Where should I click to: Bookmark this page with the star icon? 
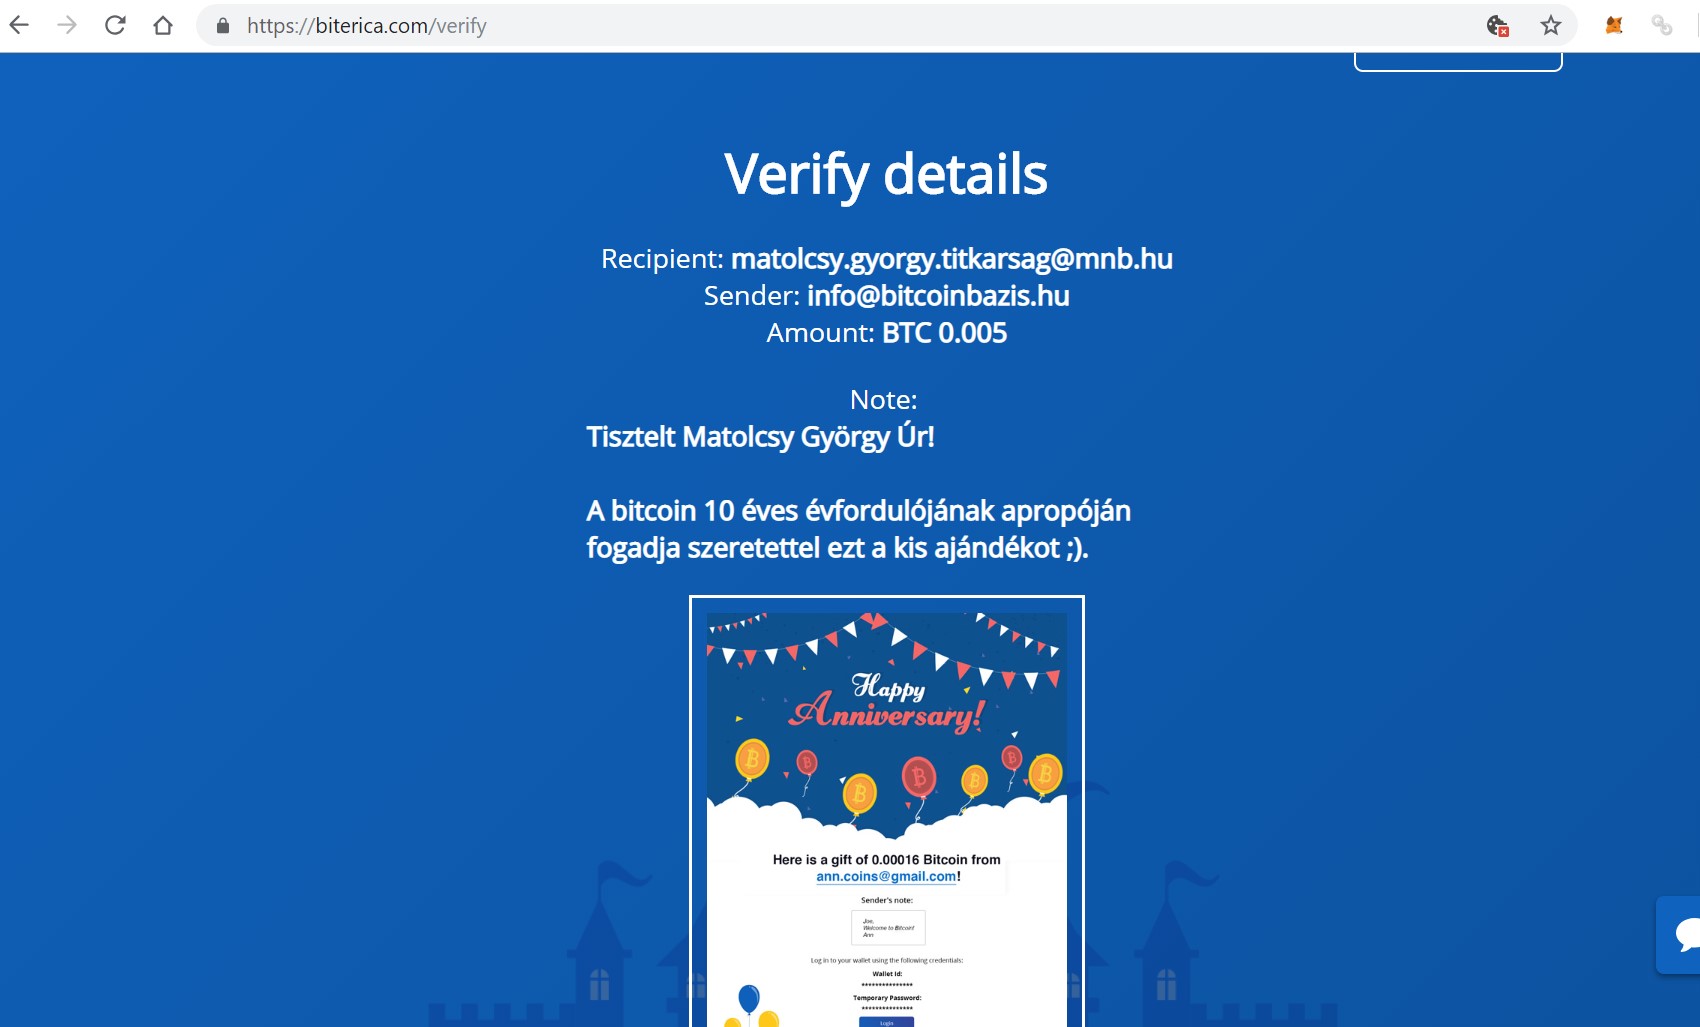tap(1551, 26)
